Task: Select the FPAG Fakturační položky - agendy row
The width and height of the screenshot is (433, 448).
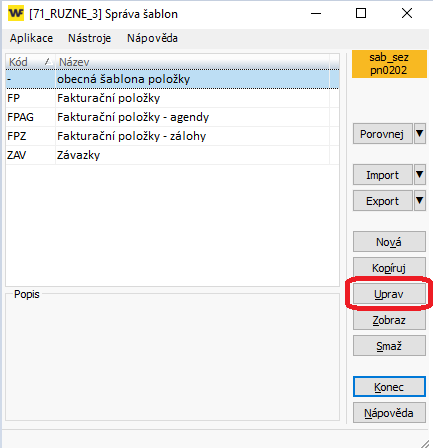Action: [x=172, y=117]
